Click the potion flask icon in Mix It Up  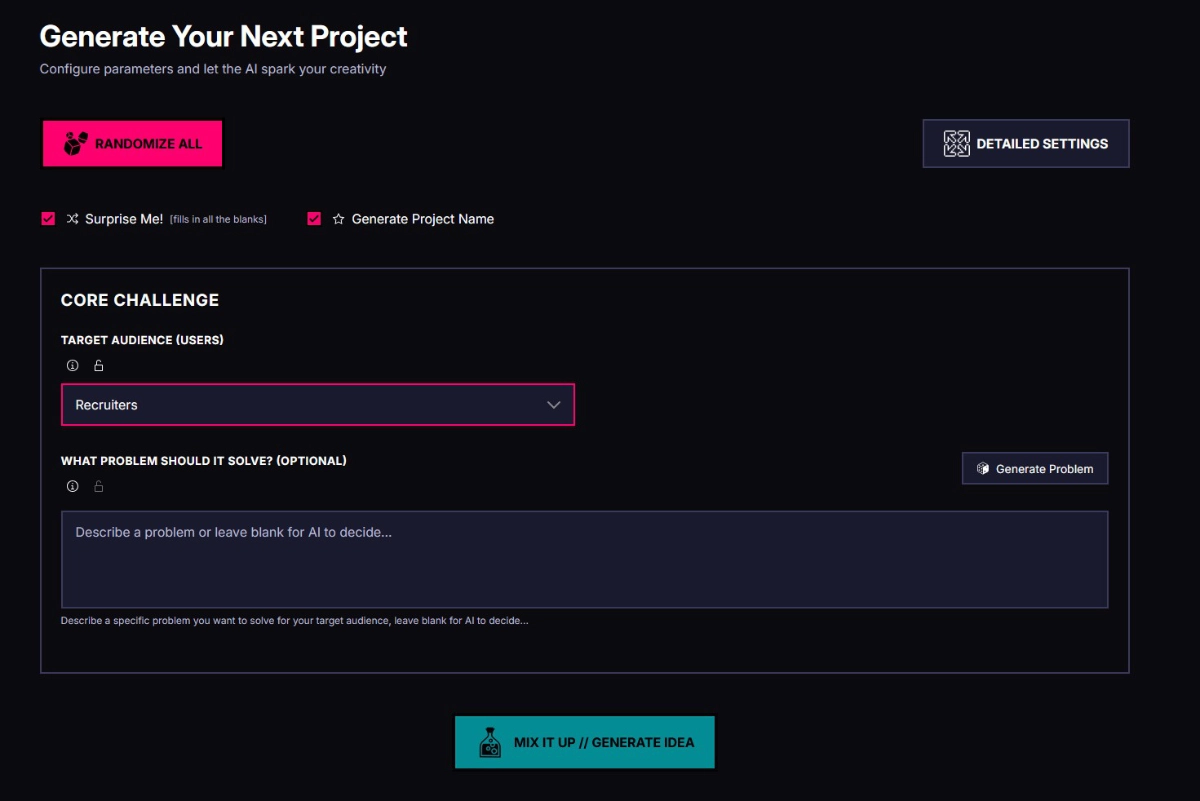[490, 742]
